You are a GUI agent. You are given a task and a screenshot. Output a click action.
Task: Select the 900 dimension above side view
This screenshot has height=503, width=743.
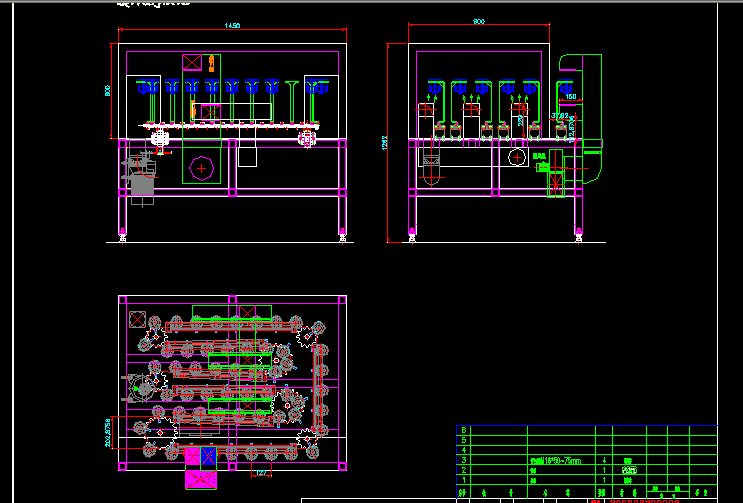(x=479, y=22)
